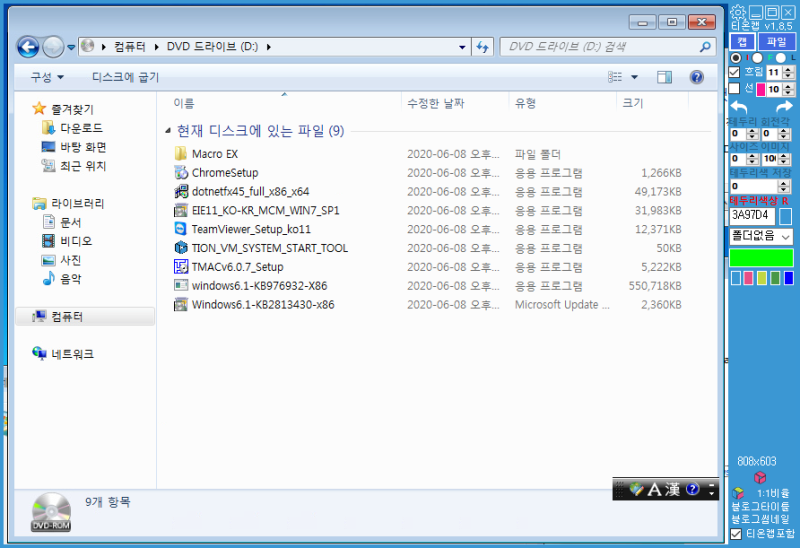The image size is (800, 548).
Task: Open 바탕 화면 in navigation pane
Action: 83,147
